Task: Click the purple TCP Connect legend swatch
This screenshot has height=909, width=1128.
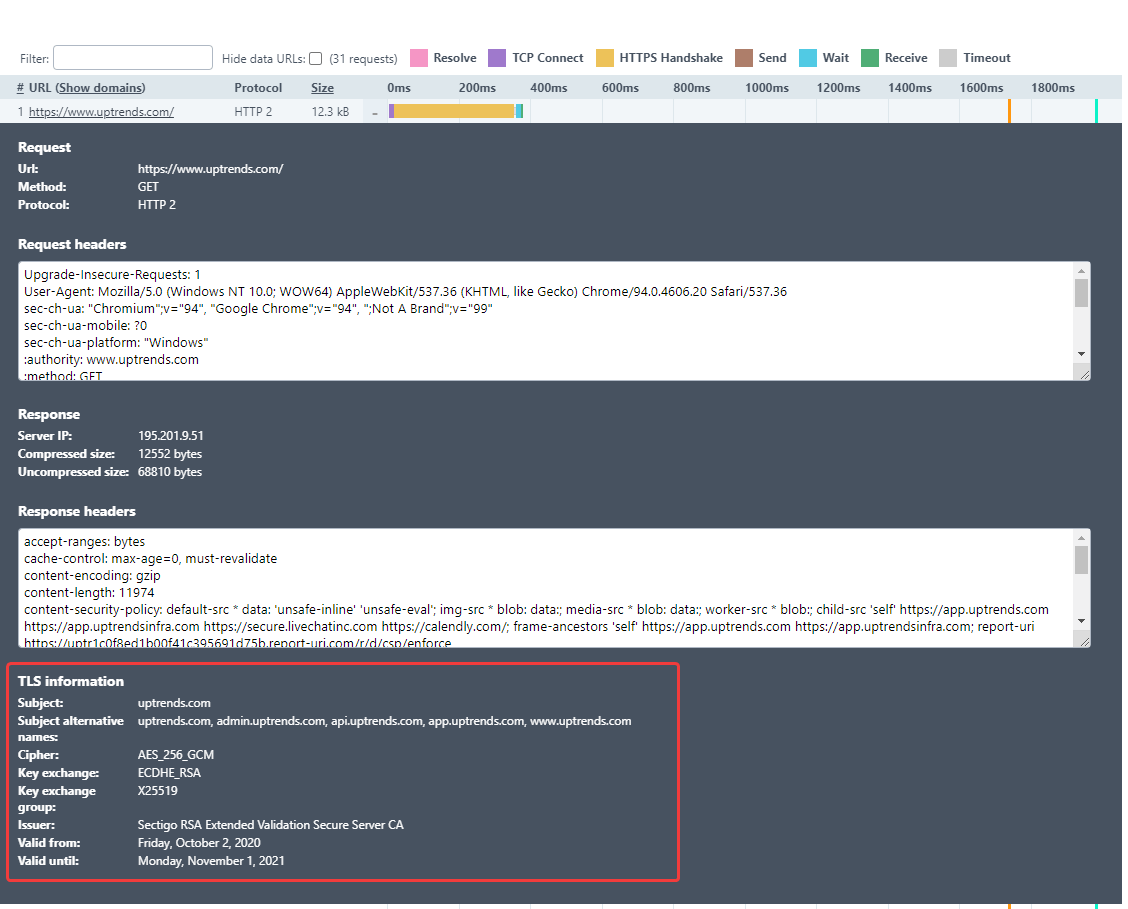Action: pyautogui.click(x=497, y=58)
